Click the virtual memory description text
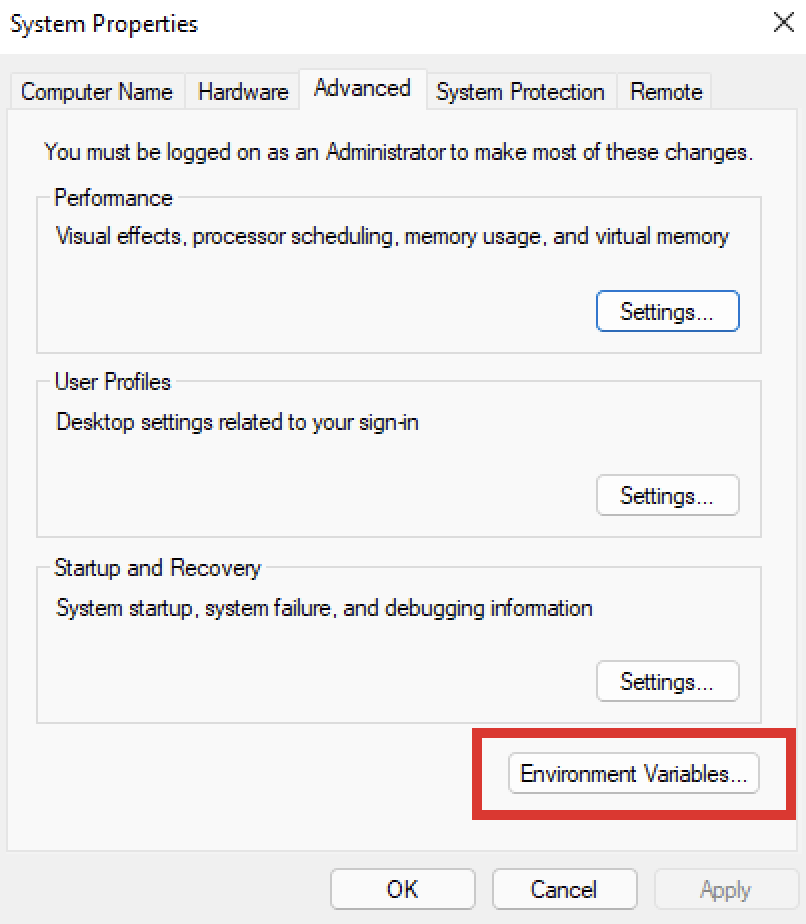 pos(399,236)
